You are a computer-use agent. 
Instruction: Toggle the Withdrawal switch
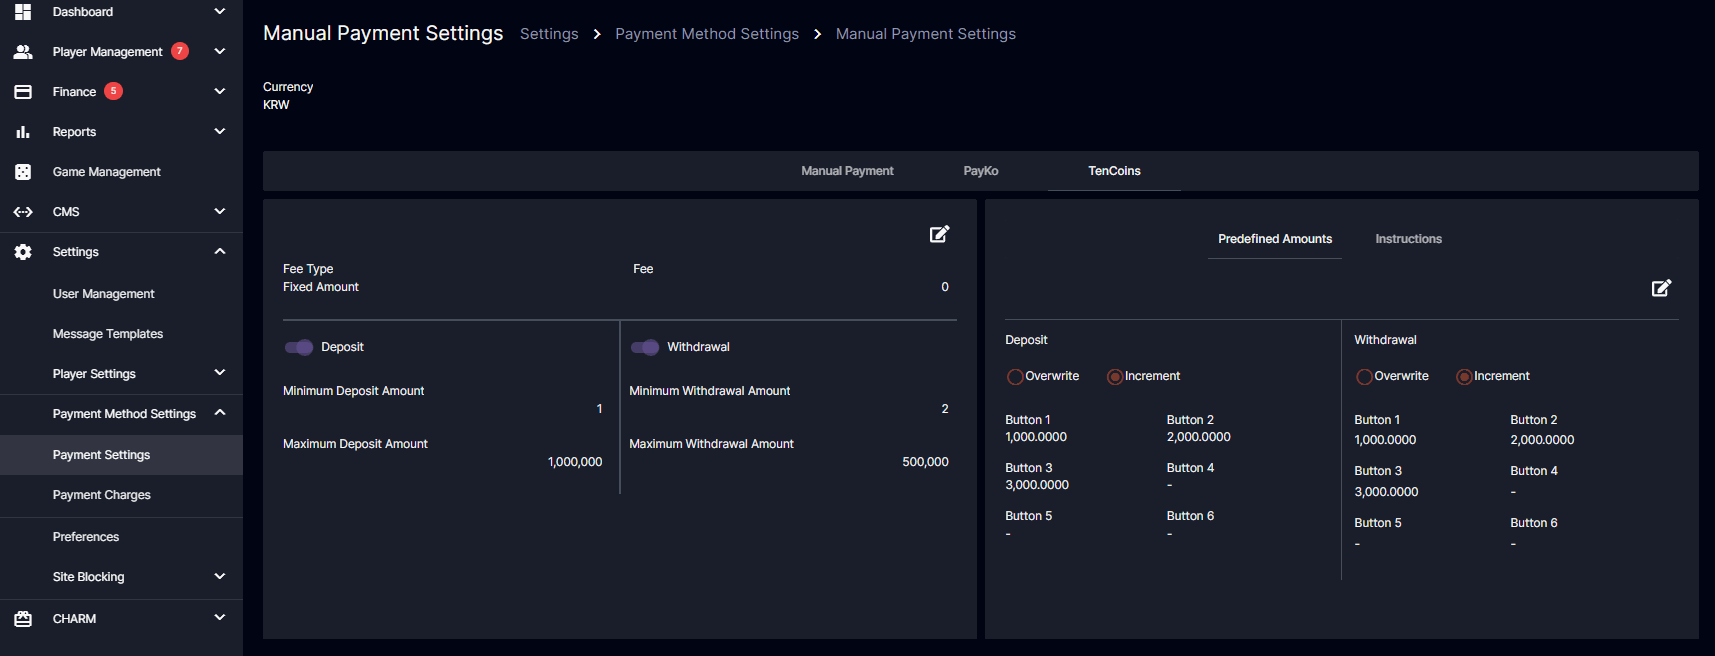click(645, 347)
